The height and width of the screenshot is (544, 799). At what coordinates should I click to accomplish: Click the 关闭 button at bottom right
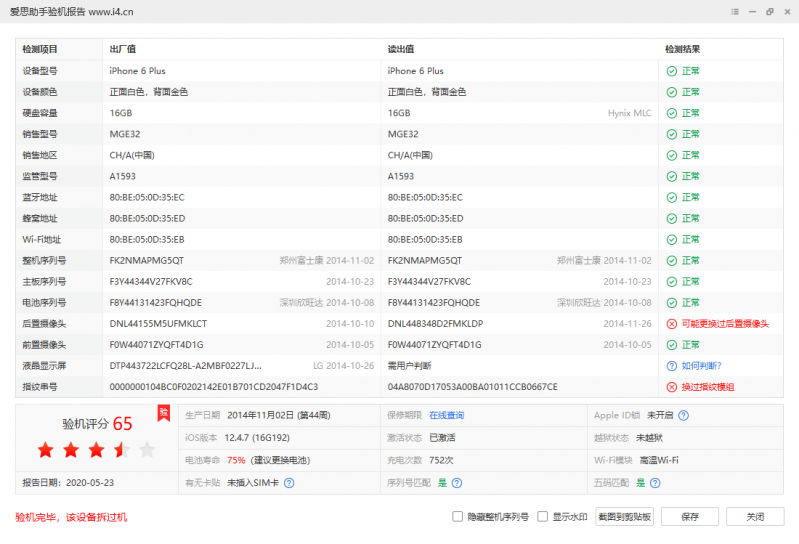point(755,517)
